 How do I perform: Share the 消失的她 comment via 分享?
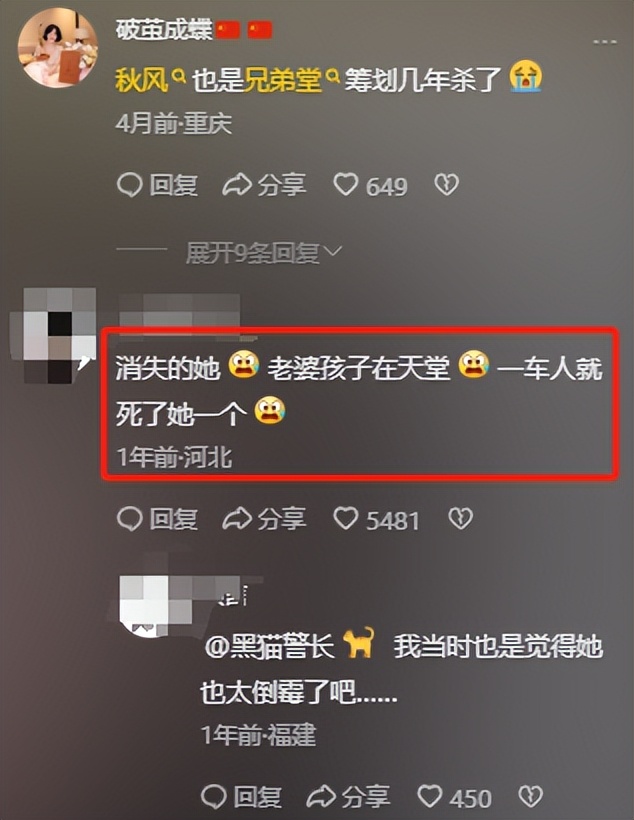pos(264,519)
